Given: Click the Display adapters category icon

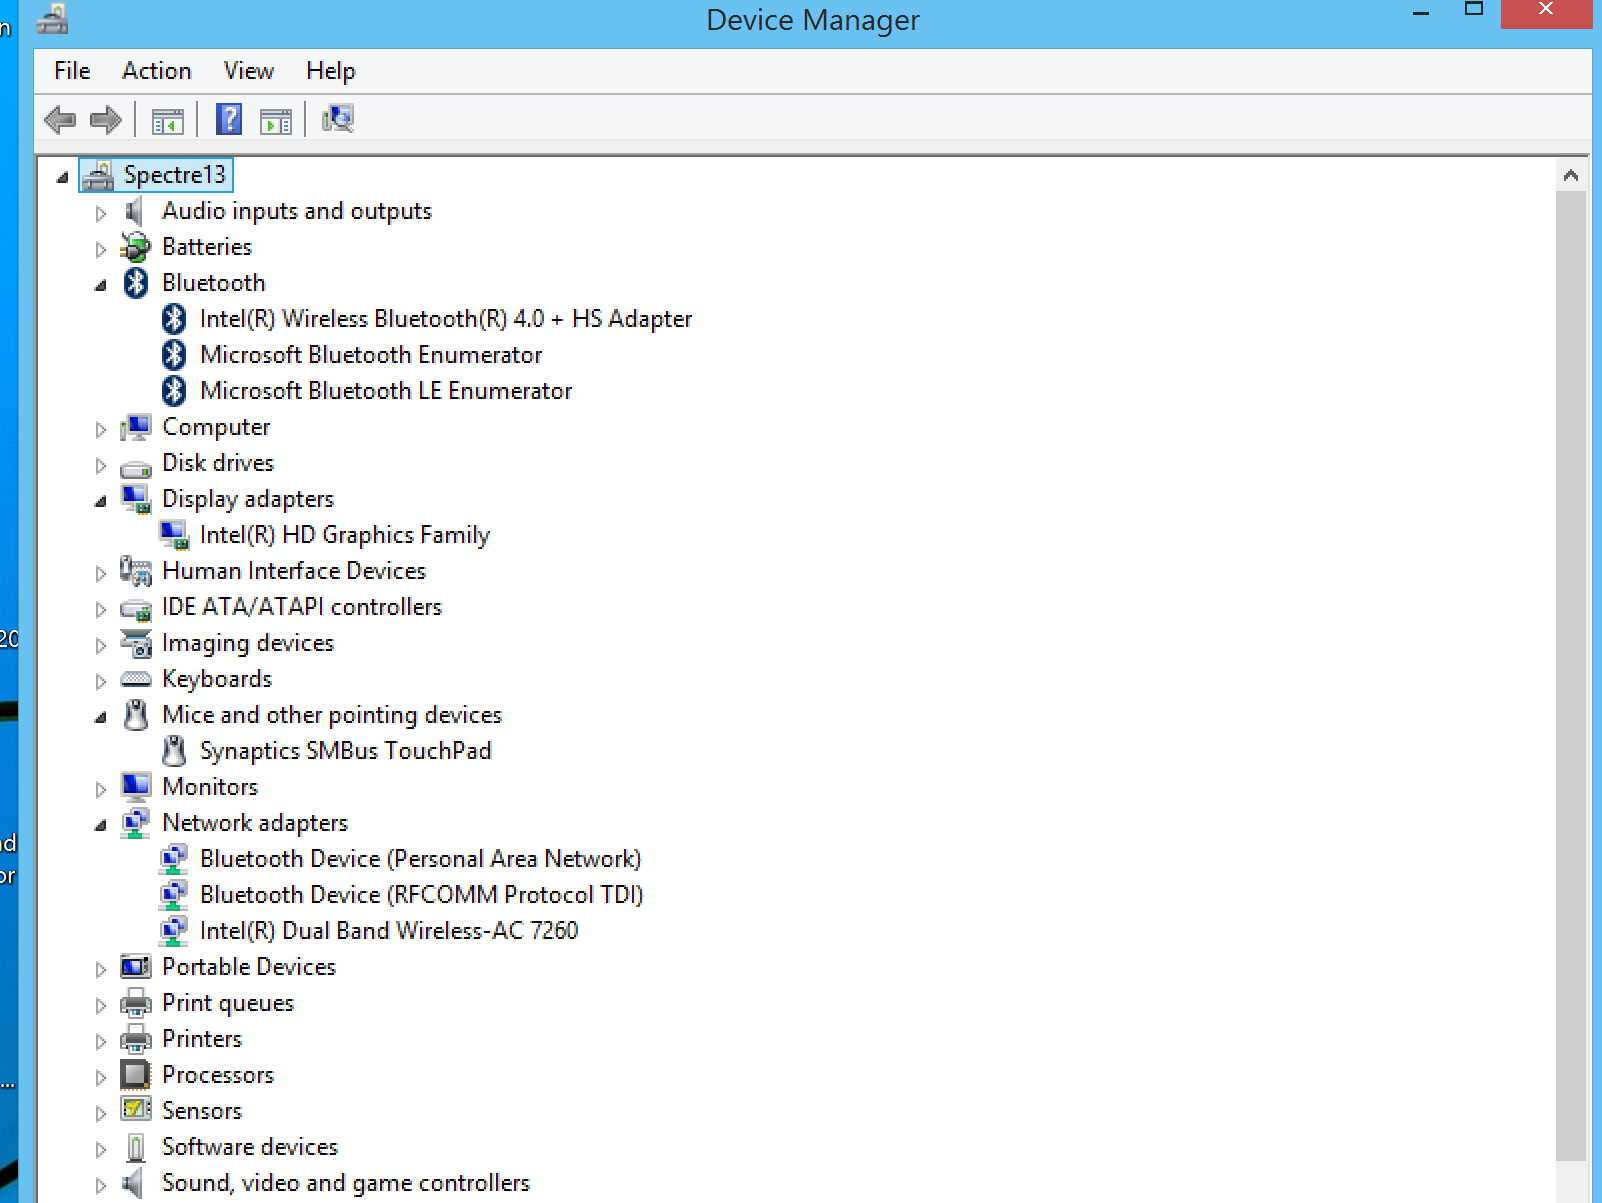Looking at the screenshot, I should tap(136, 499).
